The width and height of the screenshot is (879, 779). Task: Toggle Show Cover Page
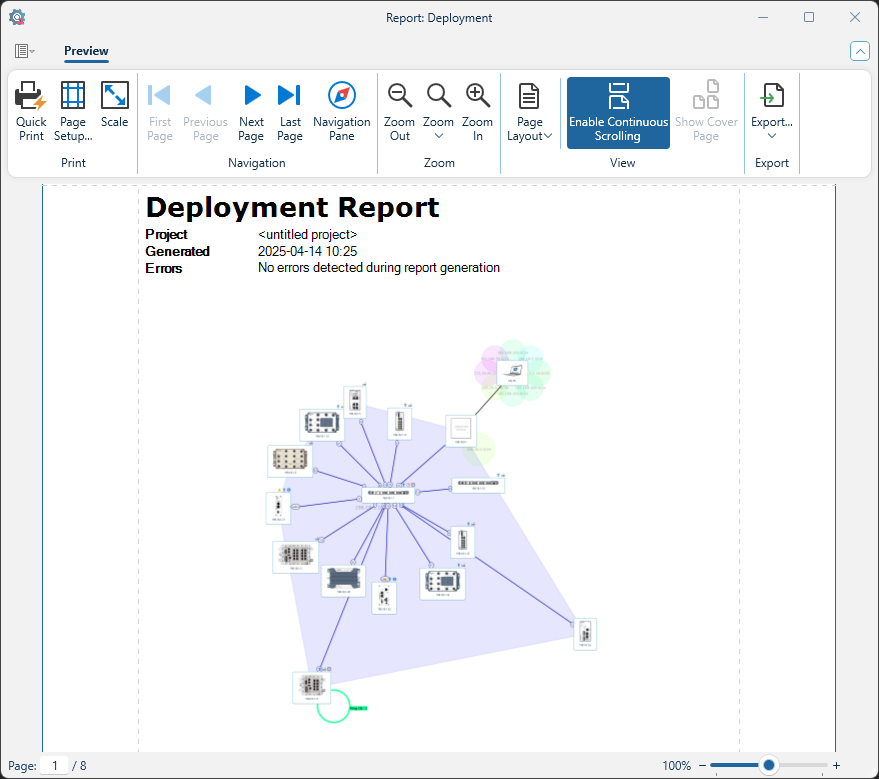tap(706, 110)
